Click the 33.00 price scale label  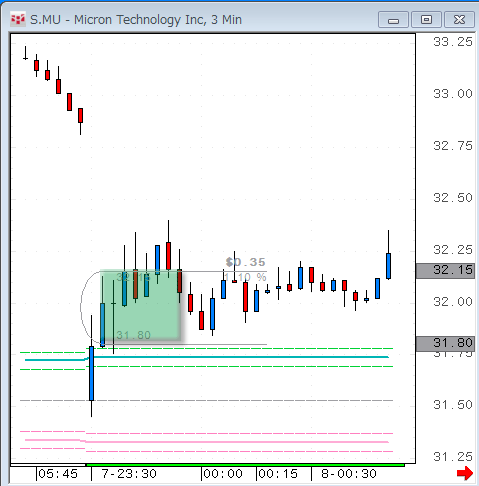tap(453, 94)
